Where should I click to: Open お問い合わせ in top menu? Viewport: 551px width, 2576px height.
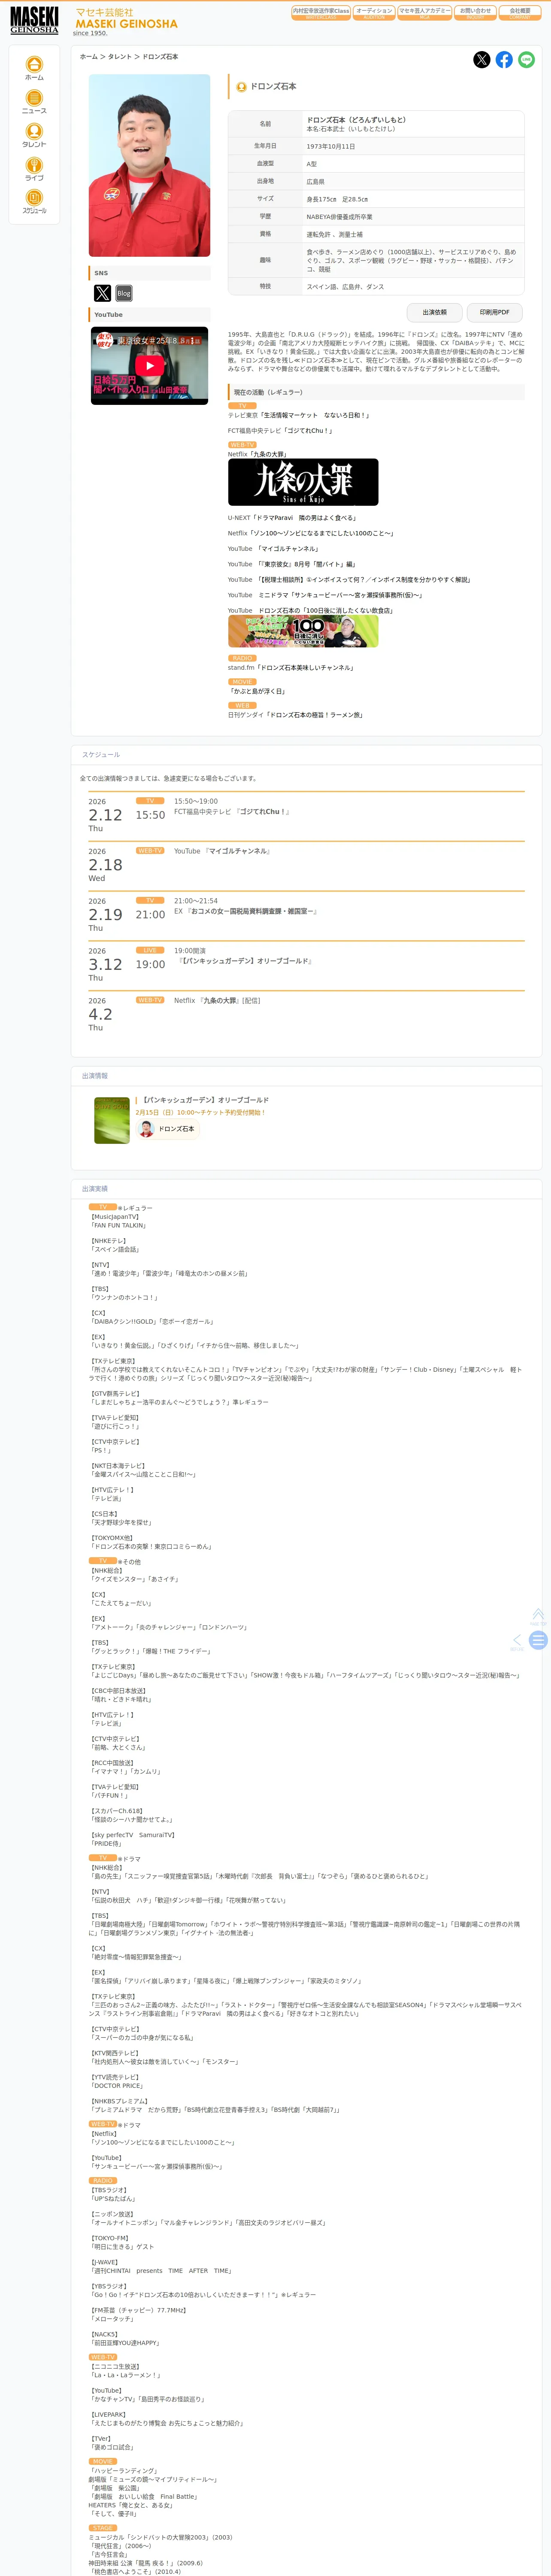tap(475, 13)
